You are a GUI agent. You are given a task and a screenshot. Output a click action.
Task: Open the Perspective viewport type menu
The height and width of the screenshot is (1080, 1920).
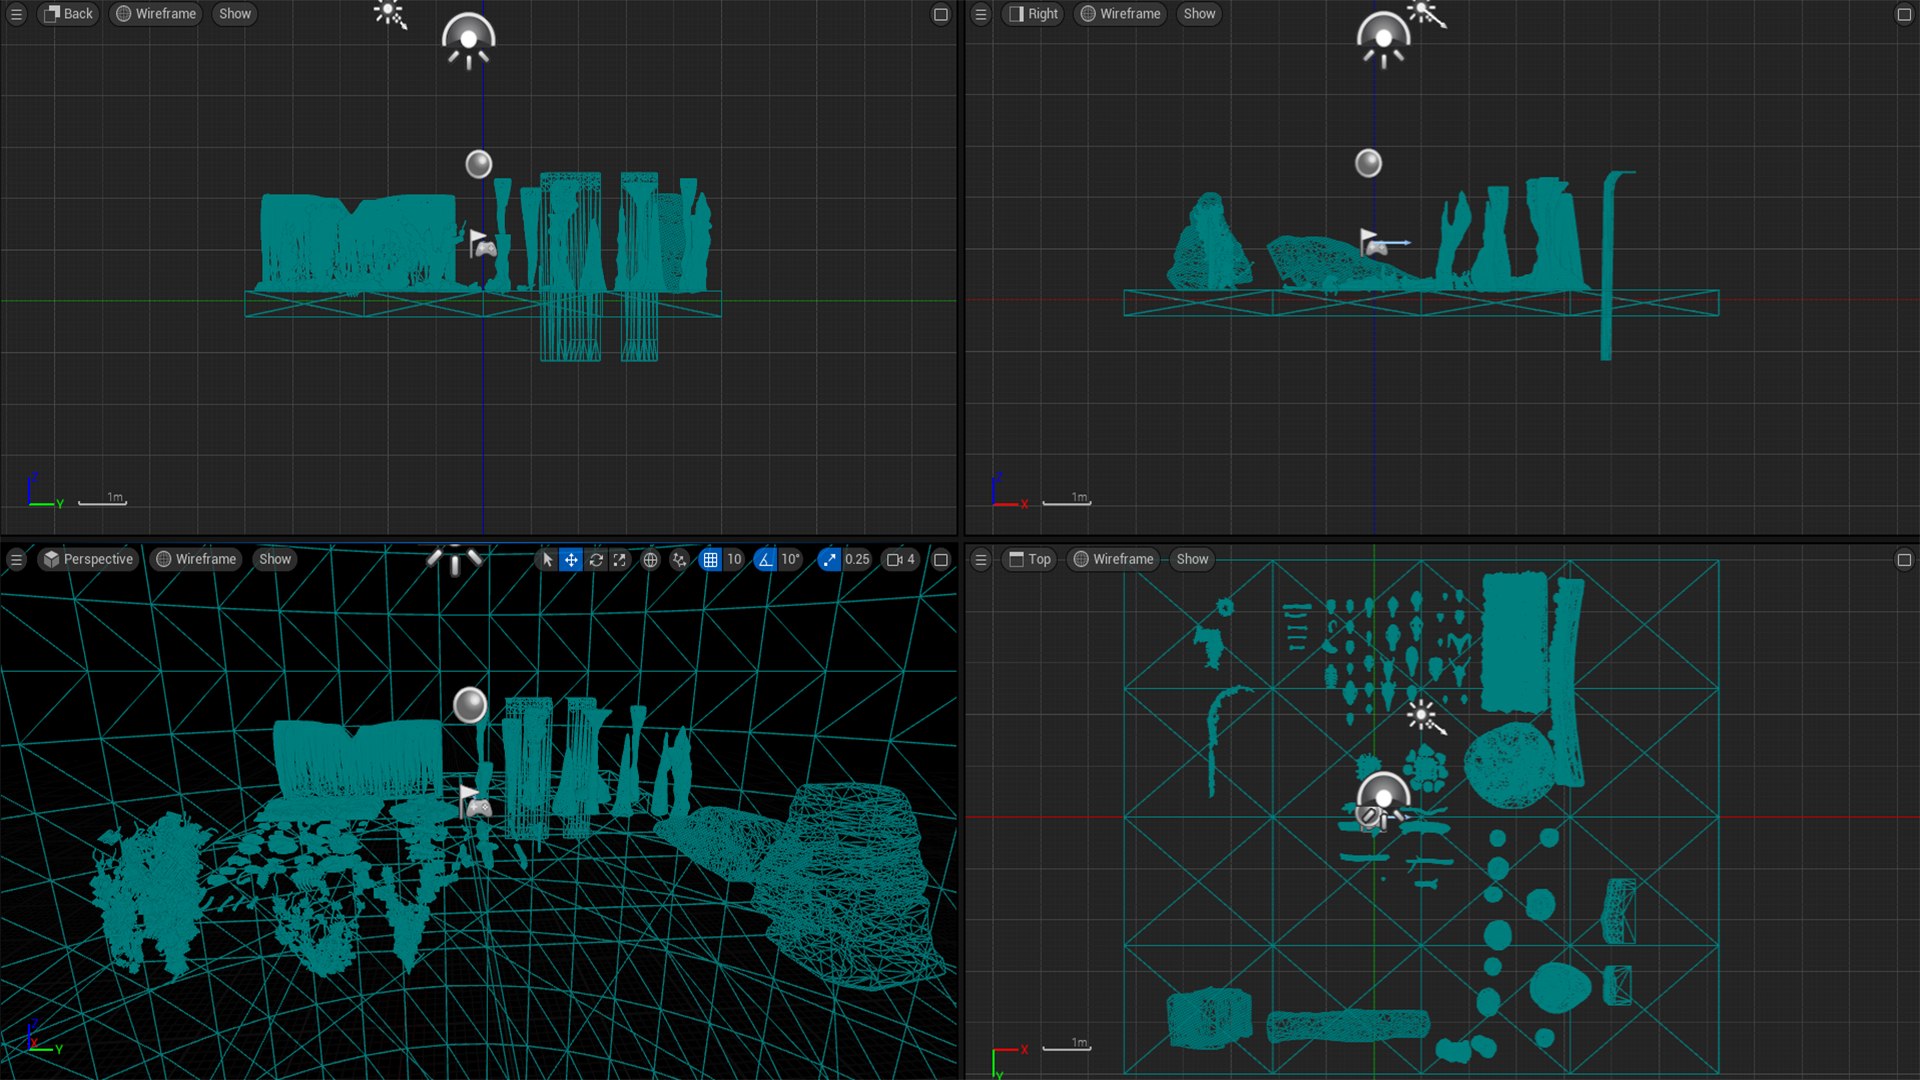pyautogui.click(x=88, y=560)
